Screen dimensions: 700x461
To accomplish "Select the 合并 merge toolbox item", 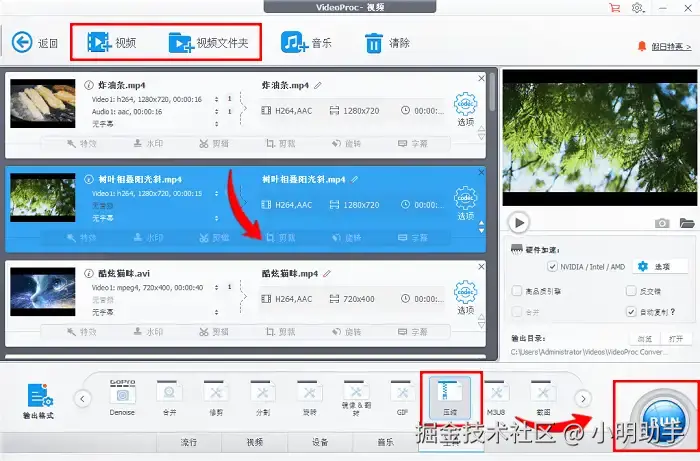I will click(169, 398).
